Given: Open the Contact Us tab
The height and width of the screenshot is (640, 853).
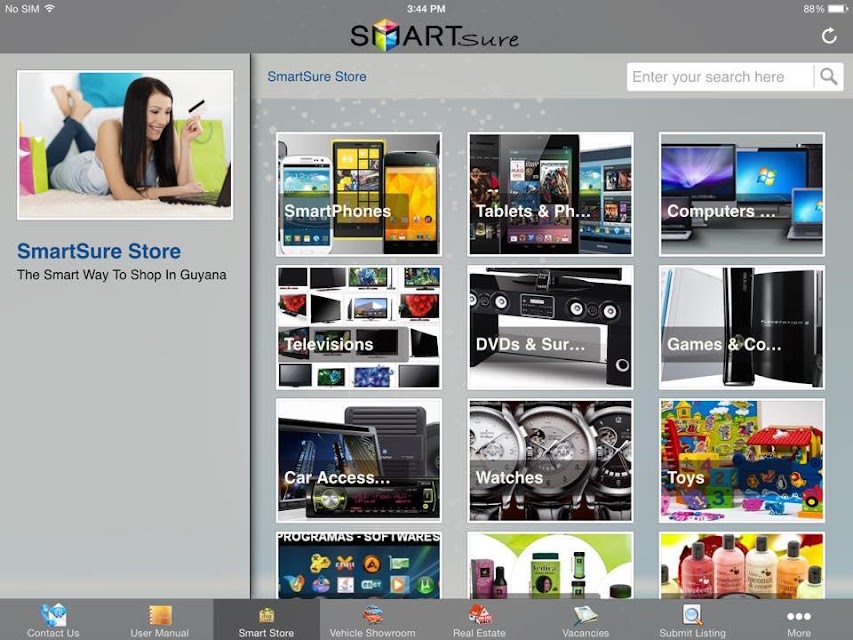Looking at the screenshot, I should click(53, 620).
